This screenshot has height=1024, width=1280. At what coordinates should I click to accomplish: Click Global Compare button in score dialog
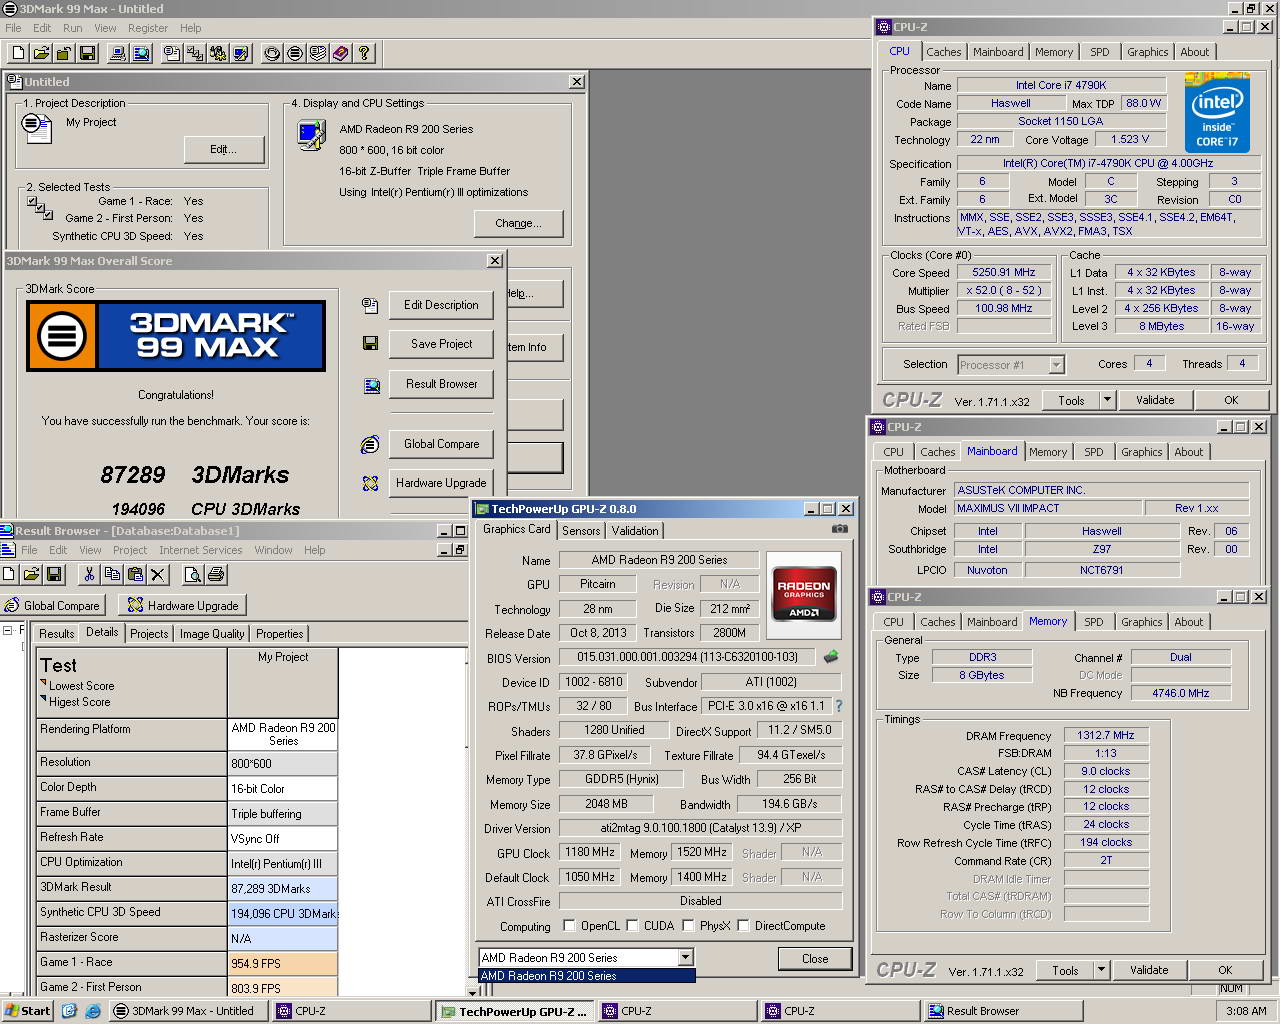(x=441, y=444)
